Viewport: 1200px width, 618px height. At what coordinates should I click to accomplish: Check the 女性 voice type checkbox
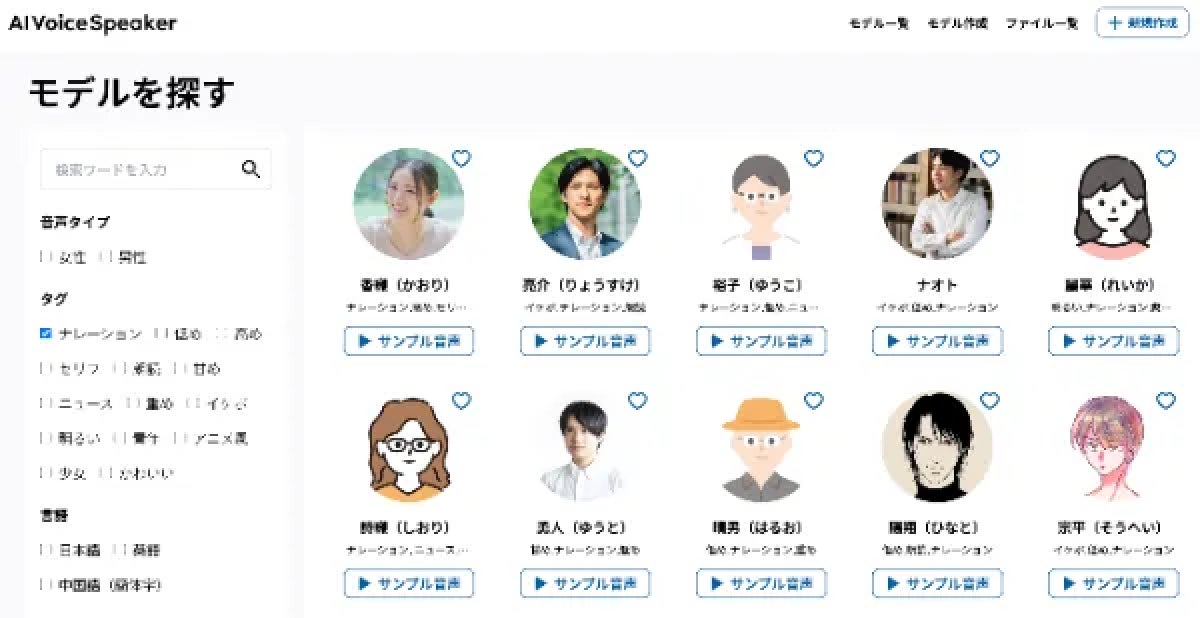46,257
